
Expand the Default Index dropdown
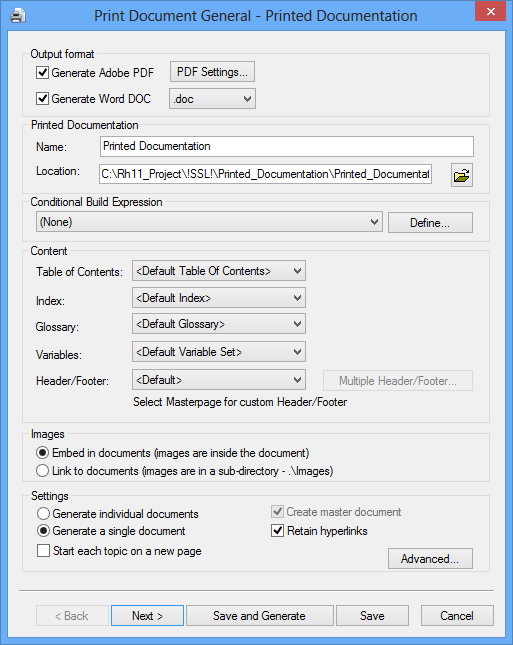[x=219, y=298]
